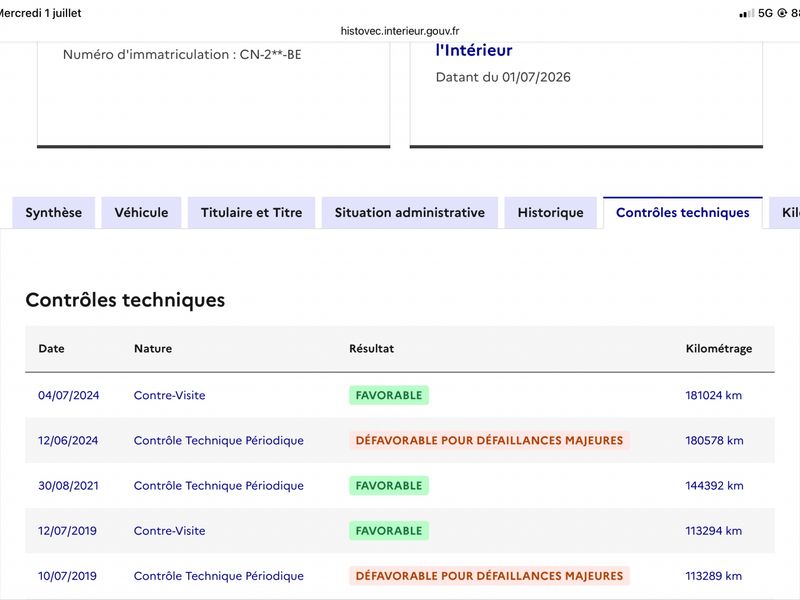Click the immatriculation number CN-2**-BE text

pyautogui.click(x=270, y=55)
